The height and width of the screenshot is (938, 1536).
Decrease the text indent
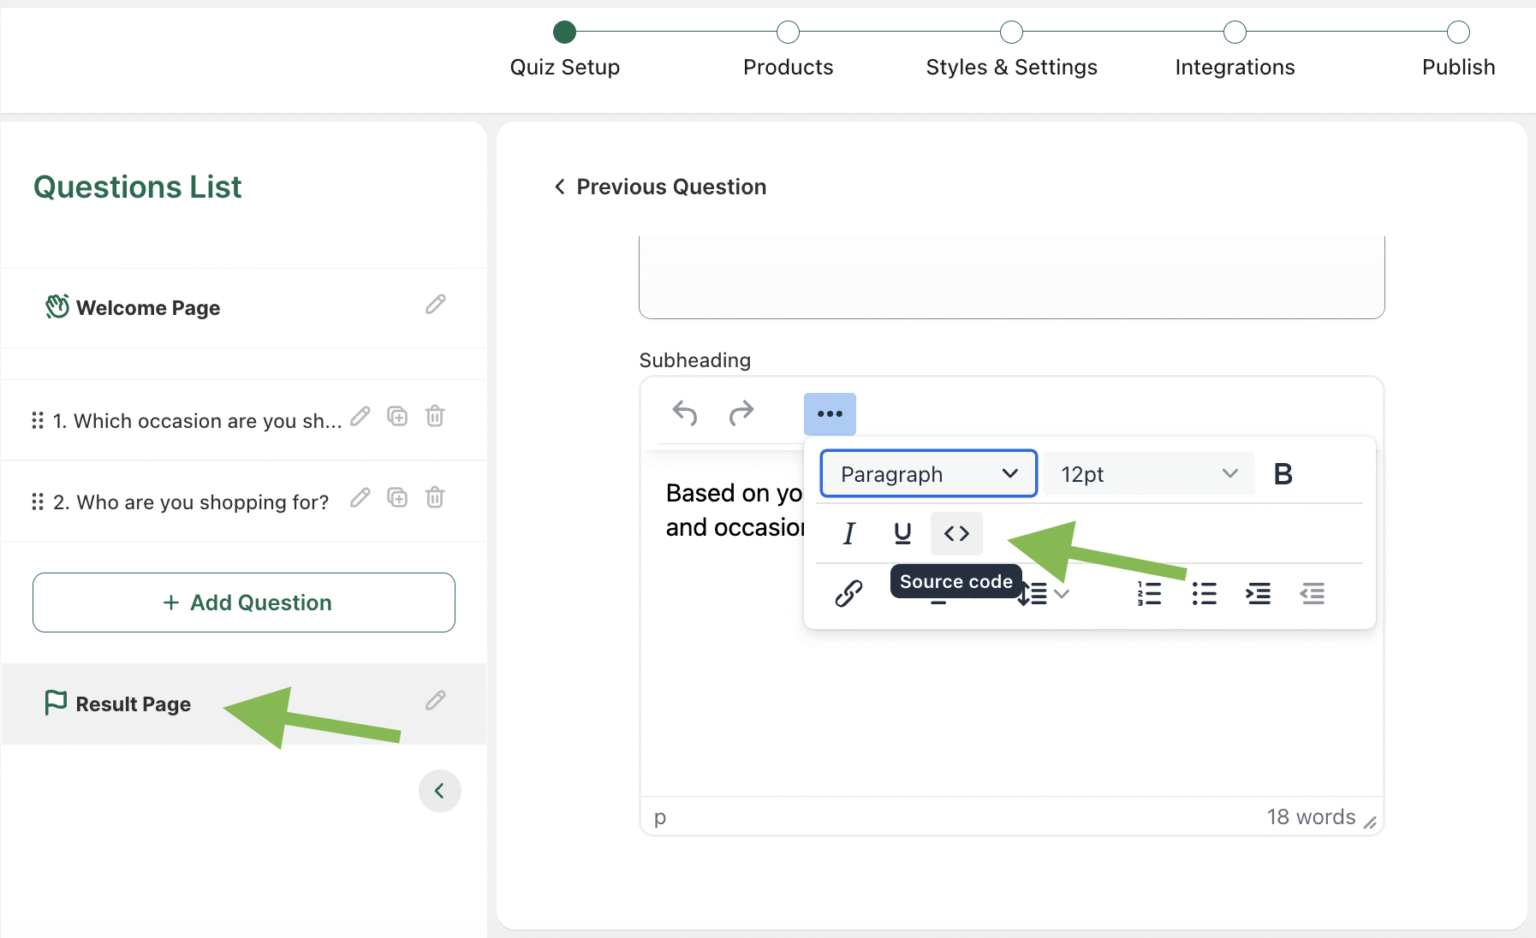click(x=1312, y=593)
